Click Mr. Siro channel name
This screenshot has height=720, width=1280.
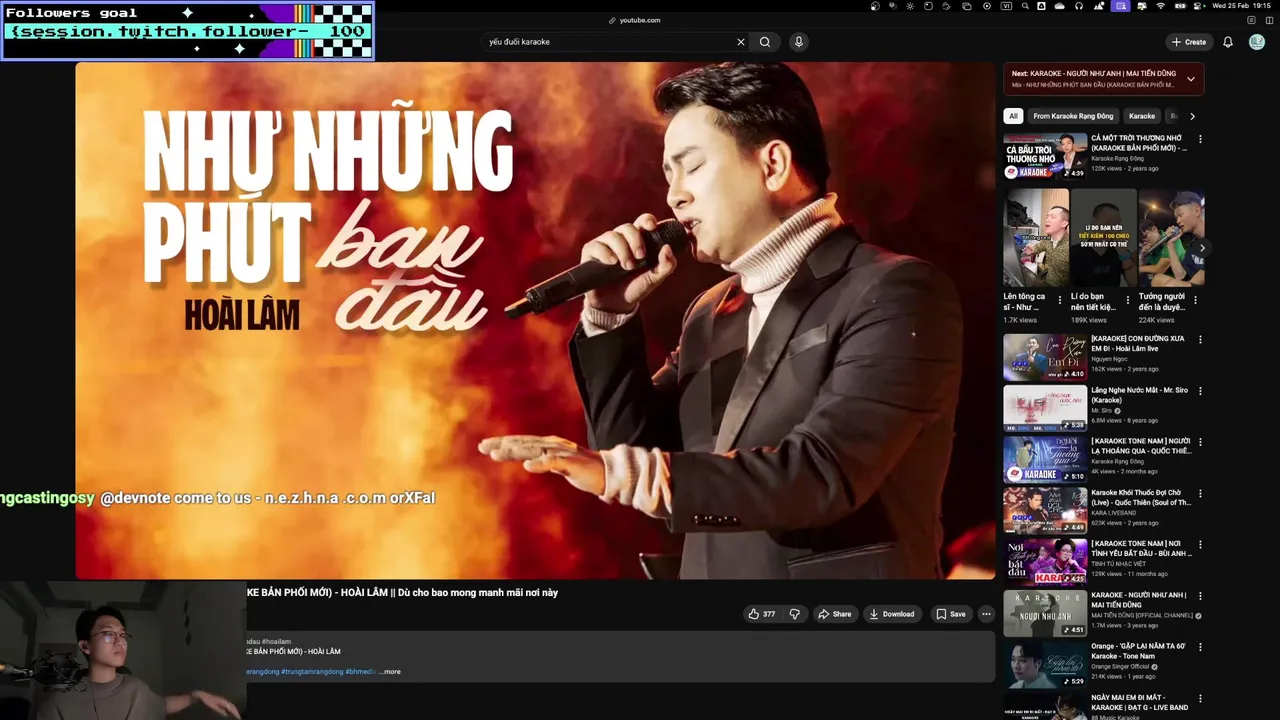pos(1101,411)
